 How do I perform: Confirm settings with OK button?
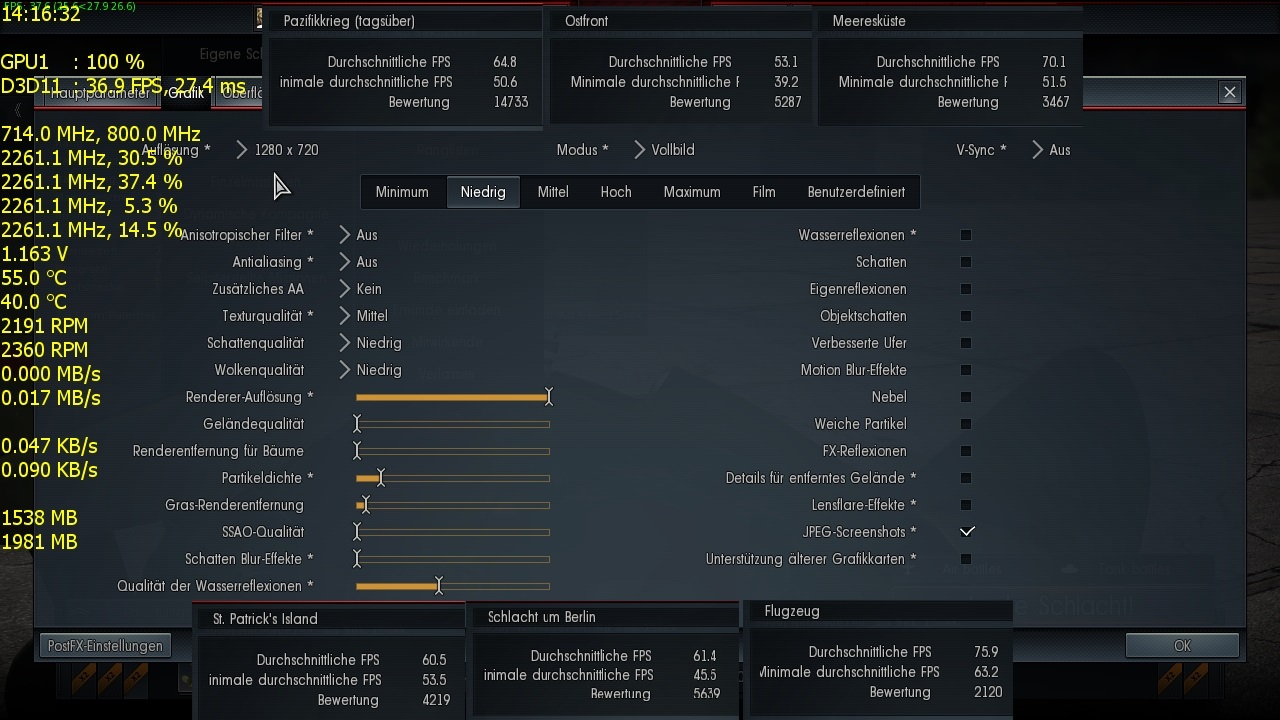click(1182, 646)
